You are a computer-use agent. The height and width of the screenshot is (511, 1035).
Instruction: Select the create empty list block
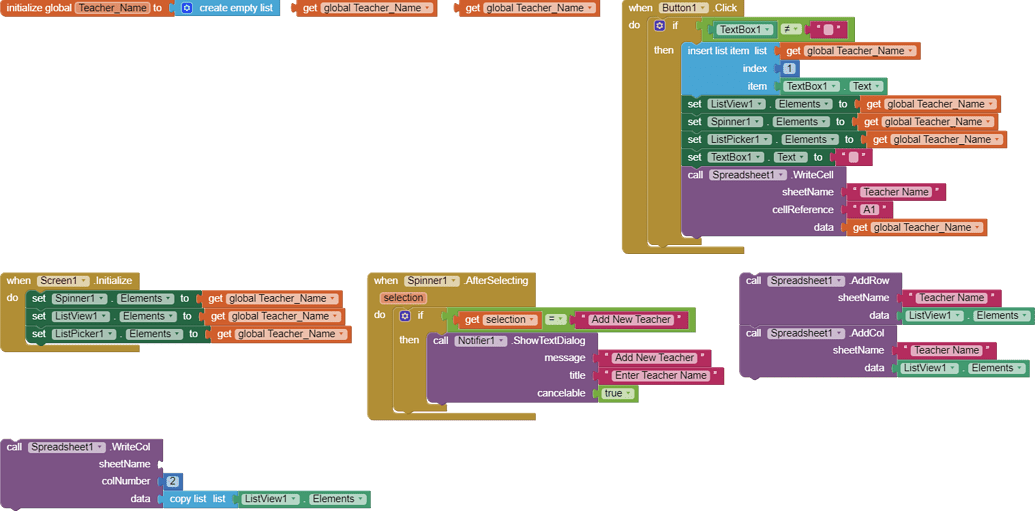click(228, 9)
